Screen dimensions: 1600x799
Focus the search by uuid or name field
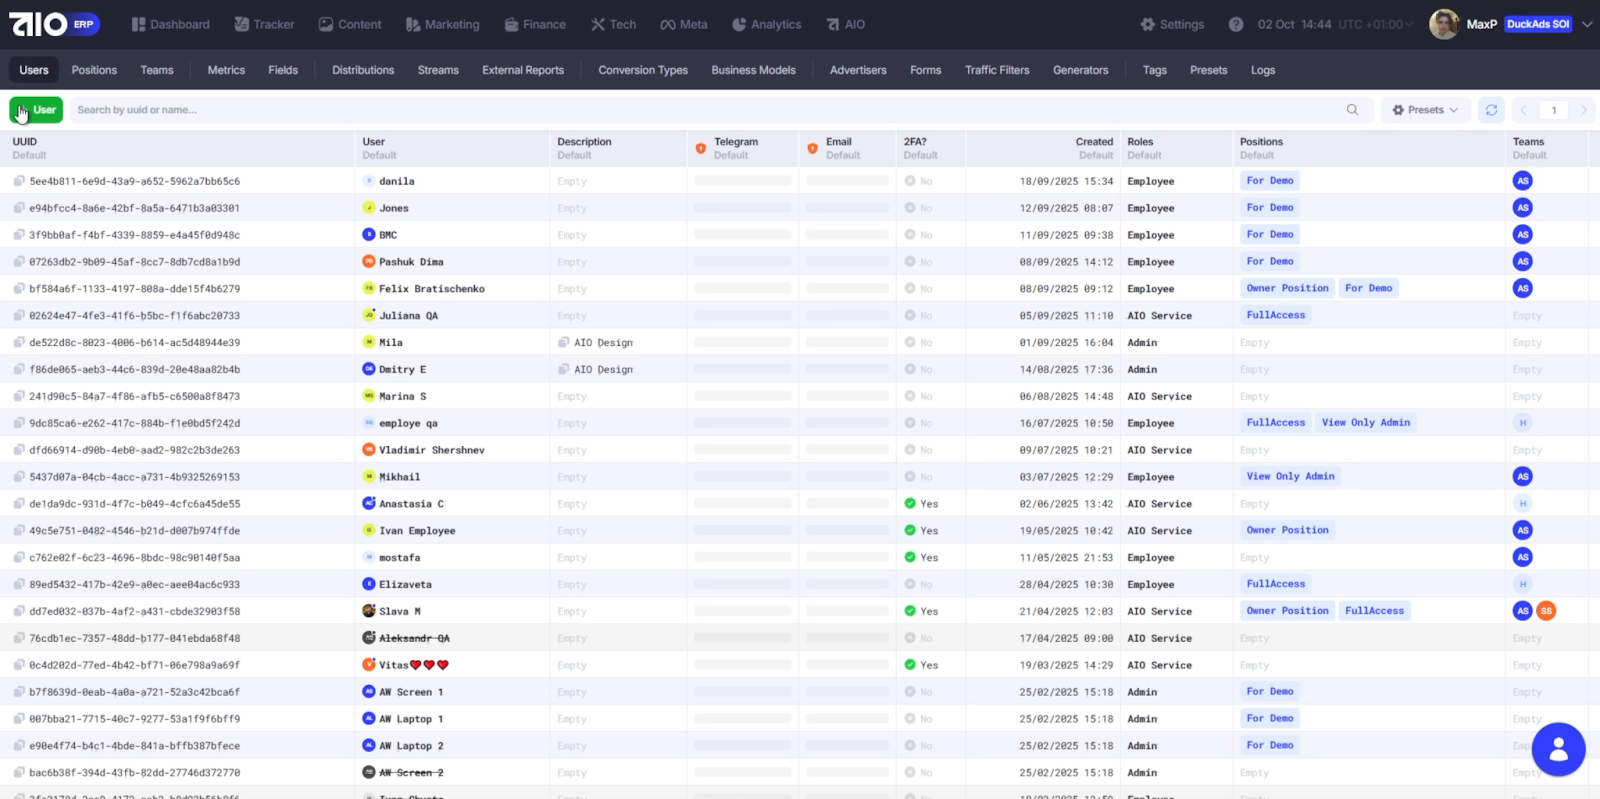(700, 110)
